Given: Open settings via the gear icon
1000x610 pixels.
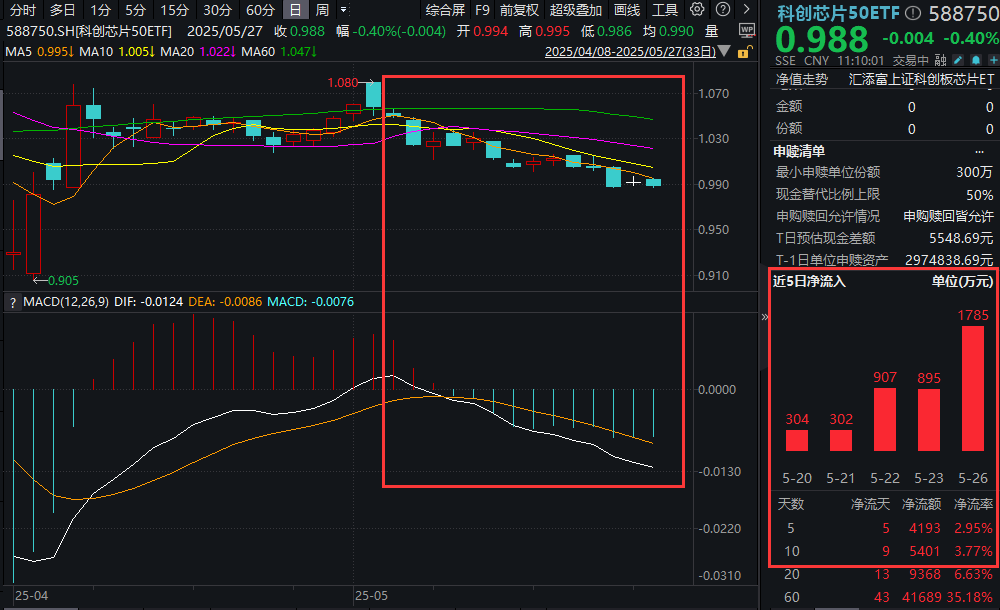Looking at the screenshot, I should coord(697,10).
